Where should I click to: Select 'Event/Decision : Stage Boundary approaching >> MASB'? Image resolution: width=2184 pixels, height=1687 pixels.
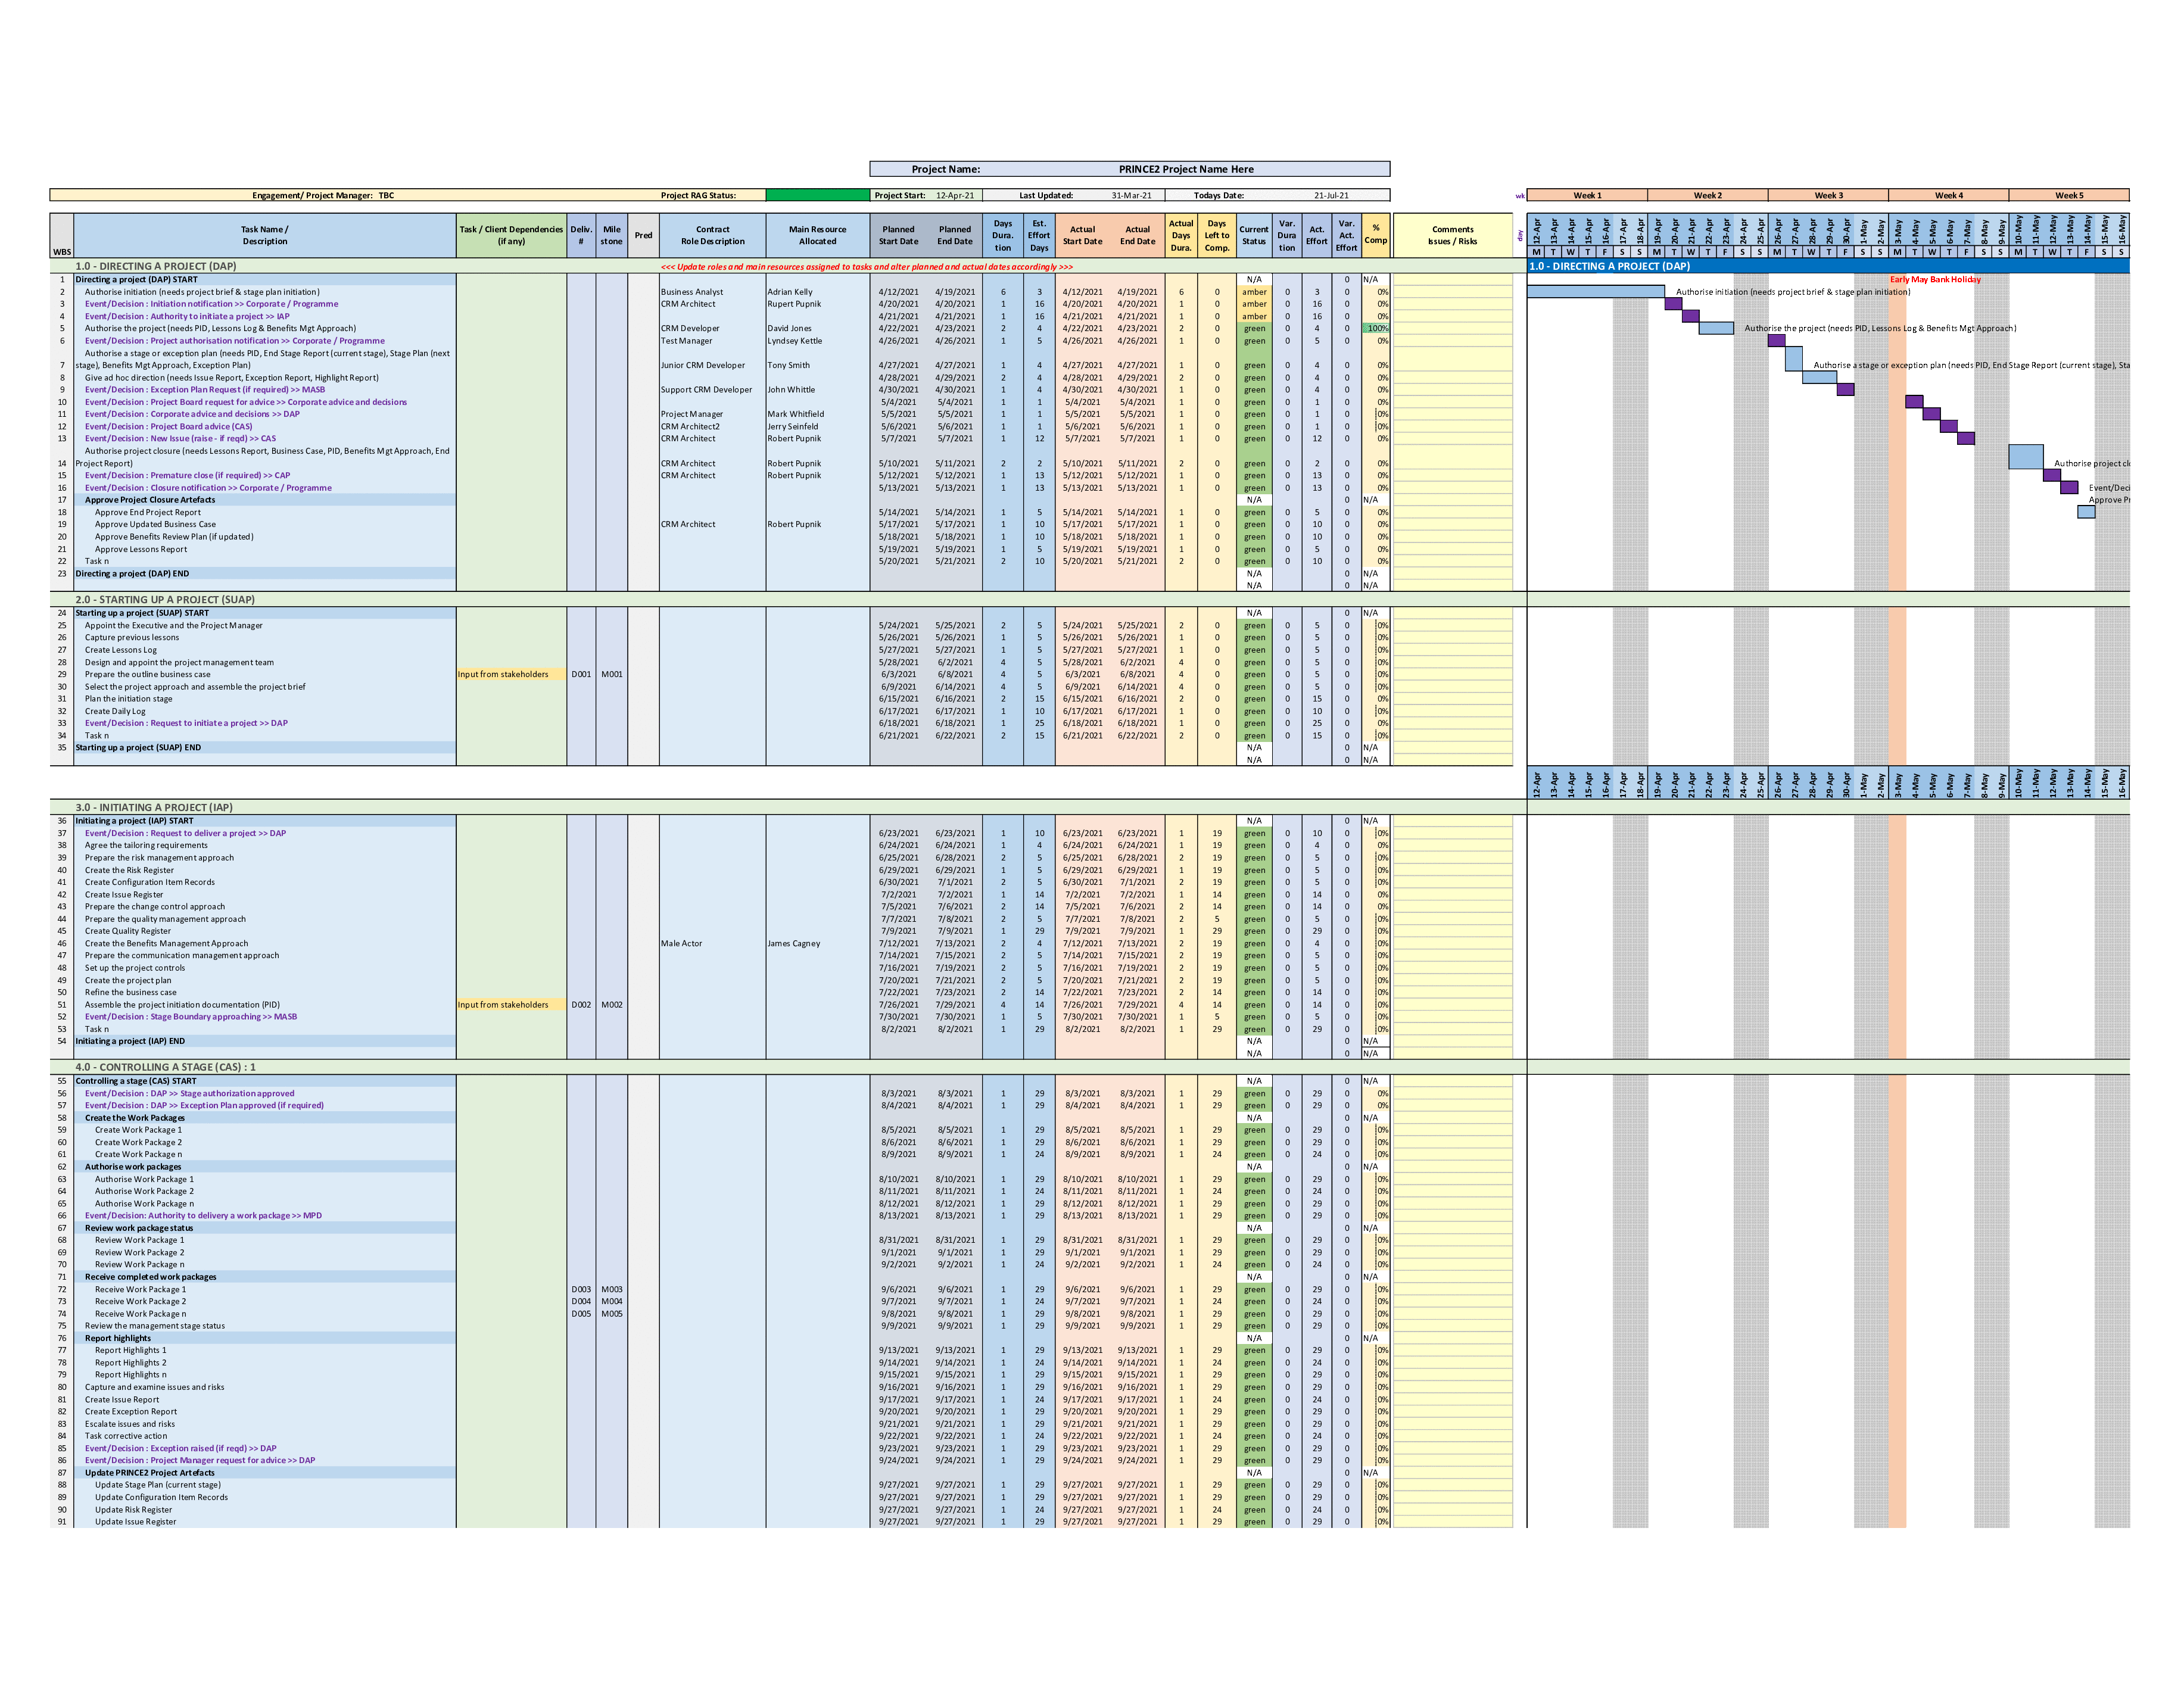[191, 1017]
